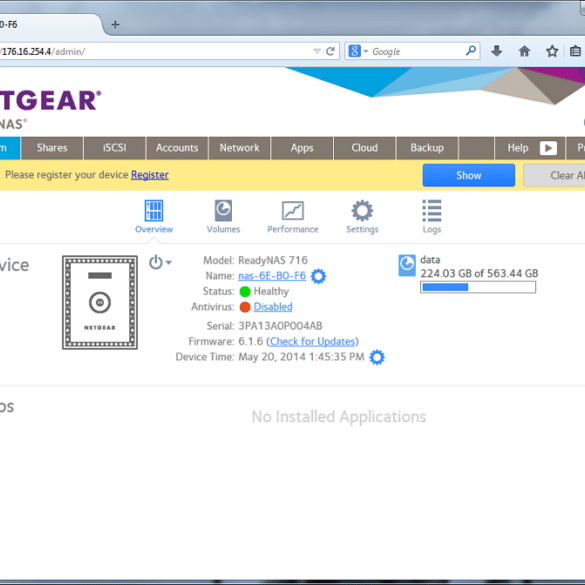Switch to the iSCSI tab
The height and width of the screenshot is (585, 585).
[x=115, y=148]
